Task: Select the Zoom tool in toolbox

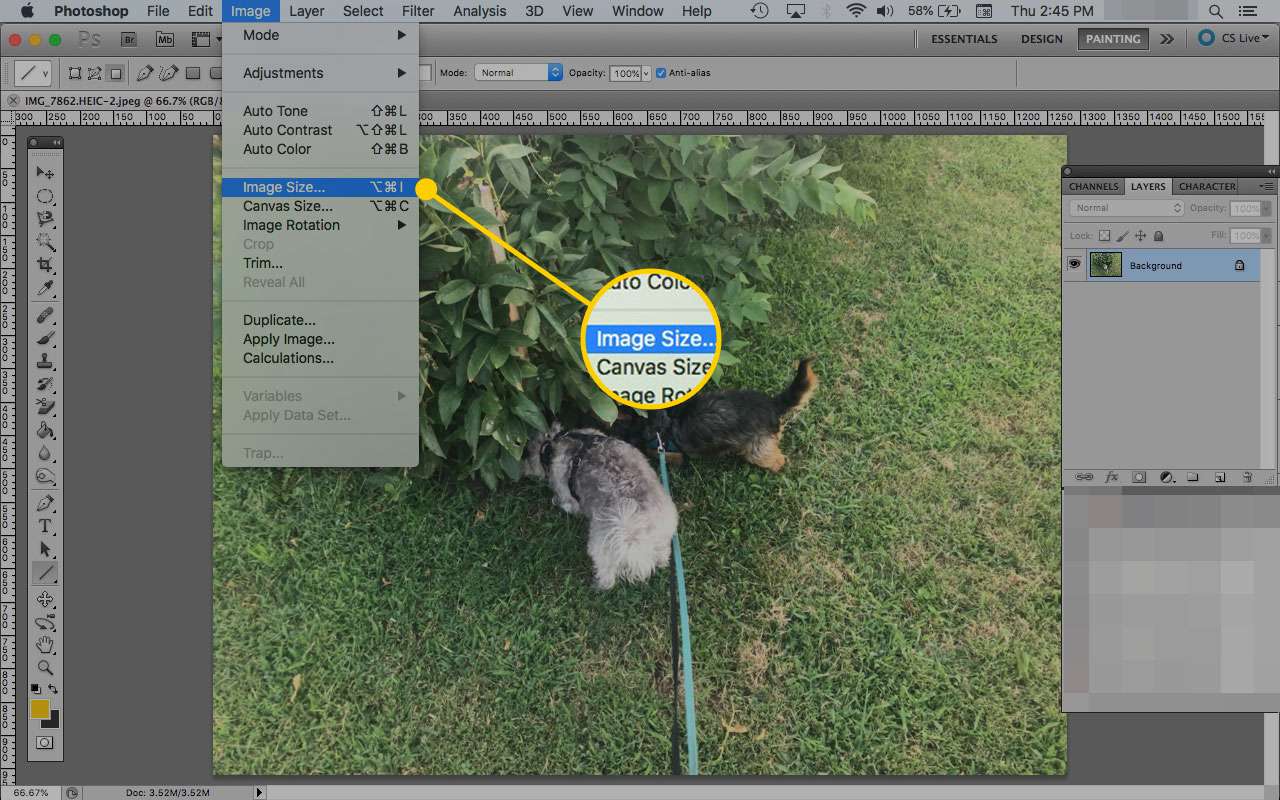Action: click(45, 668)
